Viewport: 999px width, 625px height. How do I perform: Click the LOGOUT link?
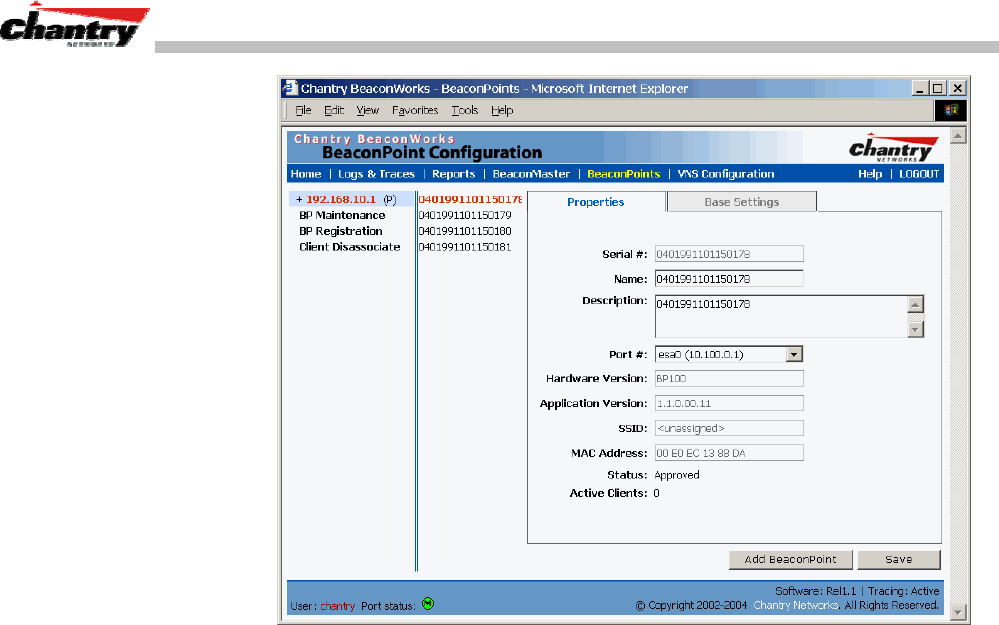pyautogui.click(x=919, y=174)
